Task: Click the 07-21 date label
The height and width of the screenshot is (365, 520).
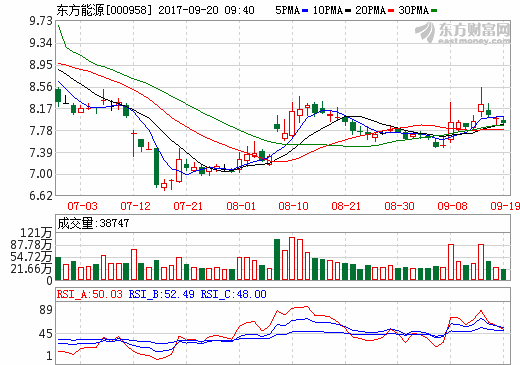Action: pos(188,206)
